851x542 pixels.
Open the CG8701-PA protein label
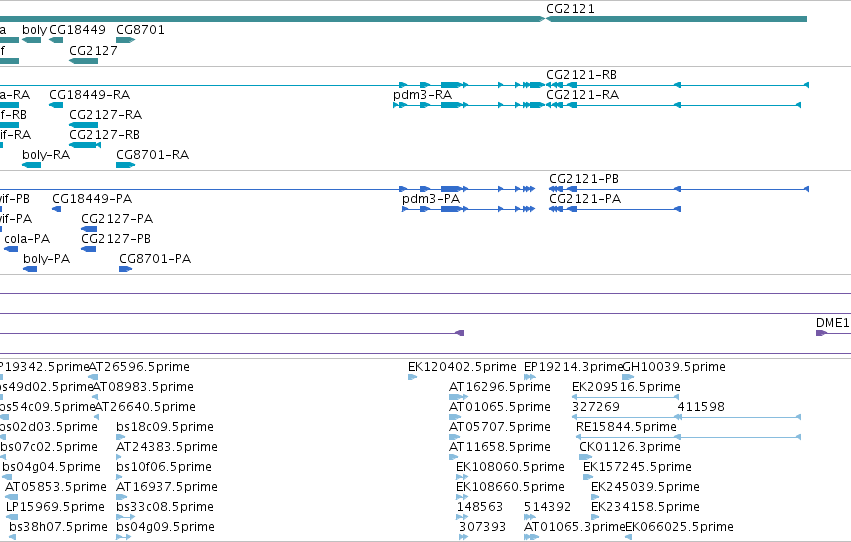point(155,259)
